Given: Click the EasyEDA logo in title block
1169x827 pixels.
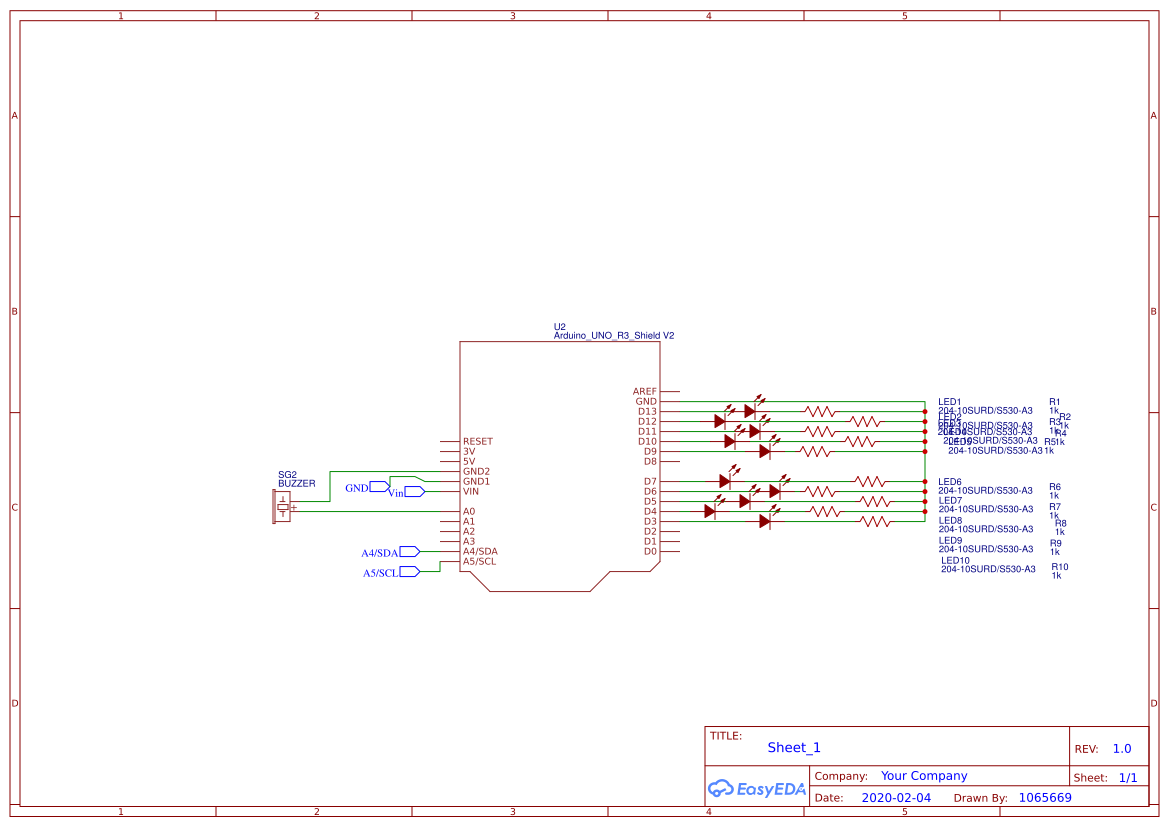Looking at the screenshot, I should tap(757, 789).
